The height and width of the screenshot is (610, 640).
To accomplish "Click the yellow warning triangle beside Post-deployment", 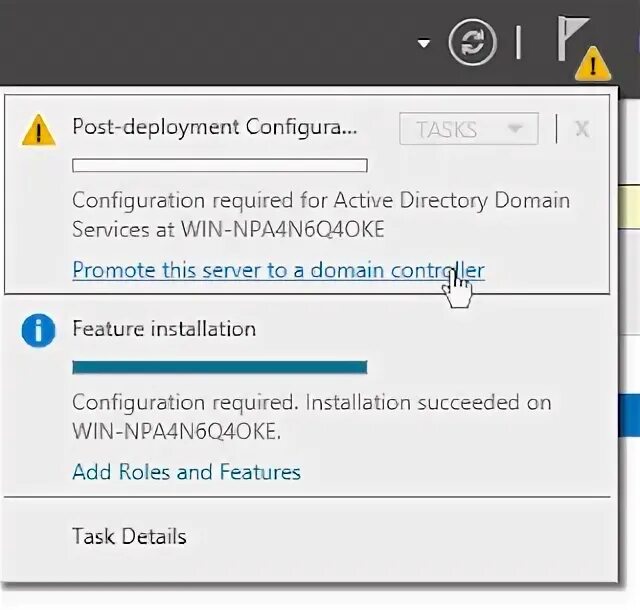I will pyautogui.click(x=39, y=130).
